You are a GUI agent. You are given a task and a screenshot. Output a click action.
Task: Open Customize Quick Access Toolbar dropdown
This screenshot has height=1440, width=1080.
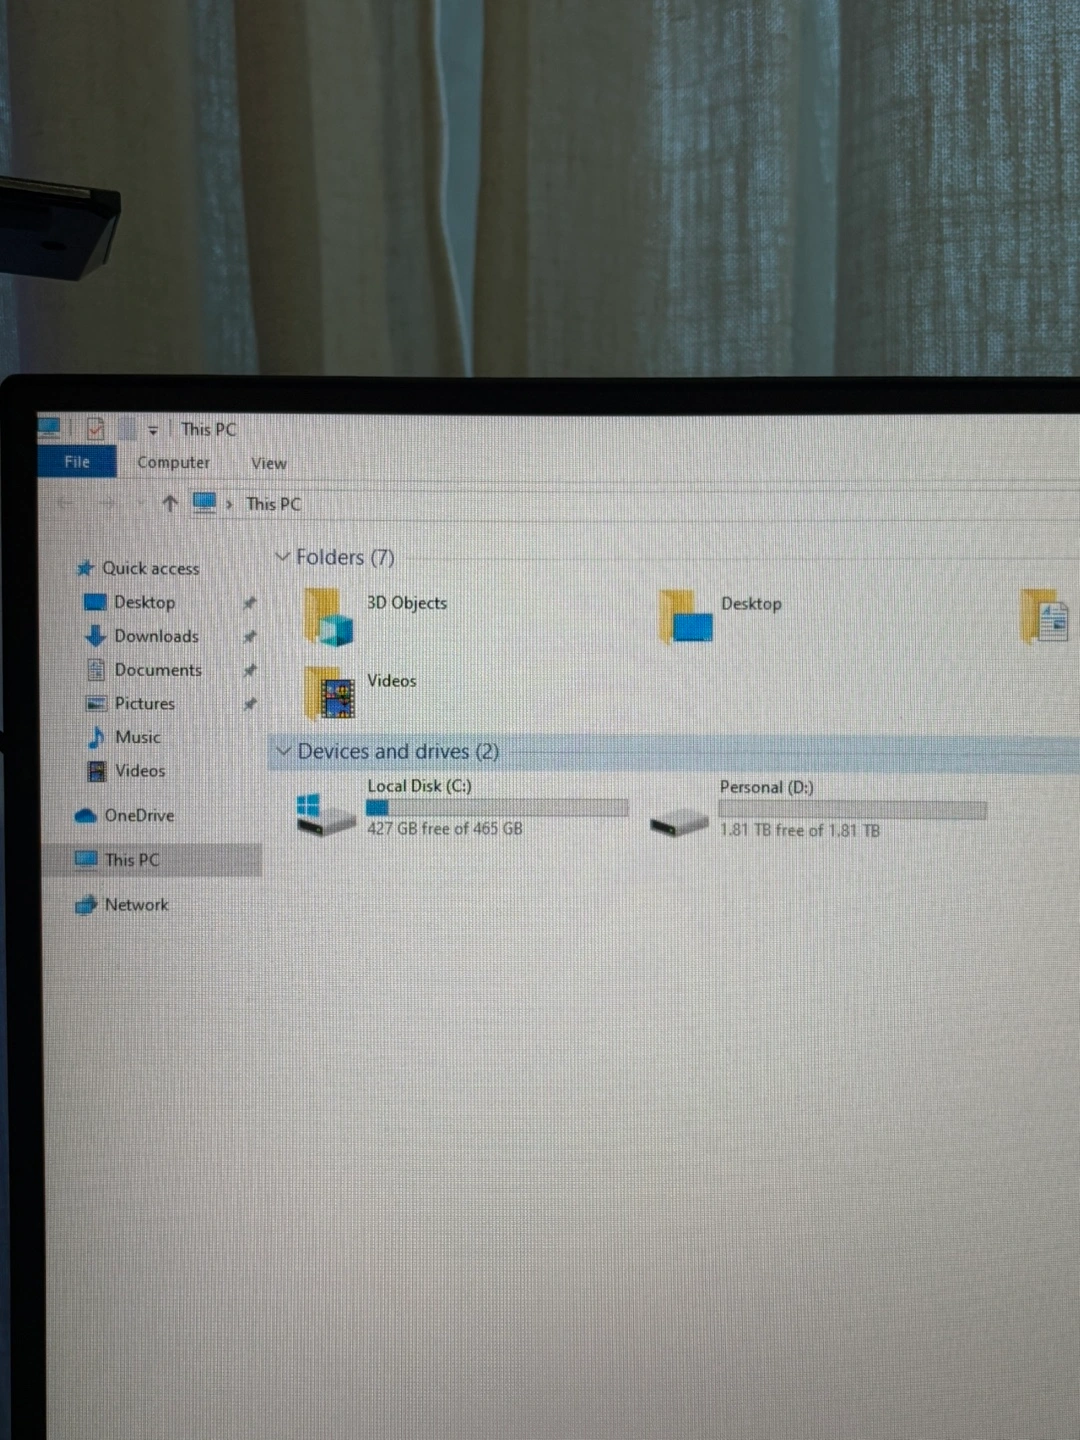(153, 431)
